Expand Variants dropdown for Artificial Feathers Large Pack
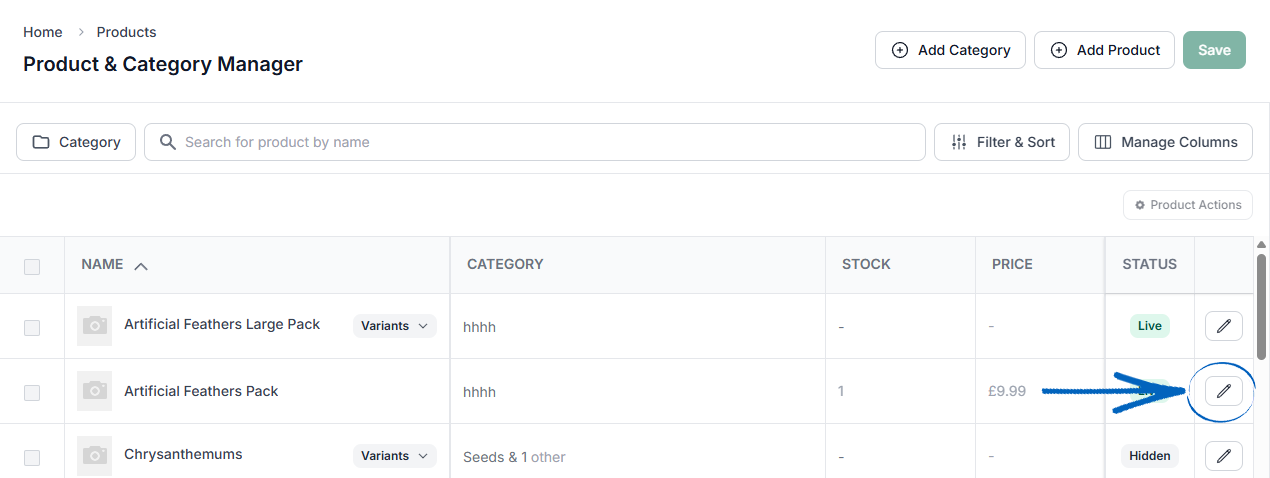Screen dimensions: 1270x478 (x=395, y=326)
